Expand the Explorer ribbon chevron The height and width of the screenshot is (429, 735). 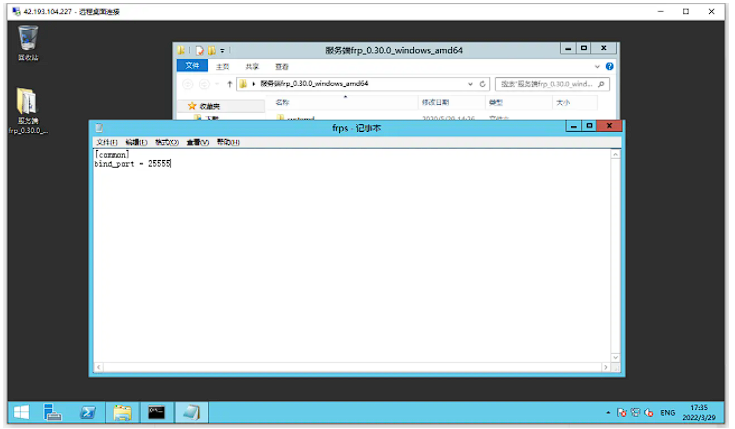coord(598,65)
